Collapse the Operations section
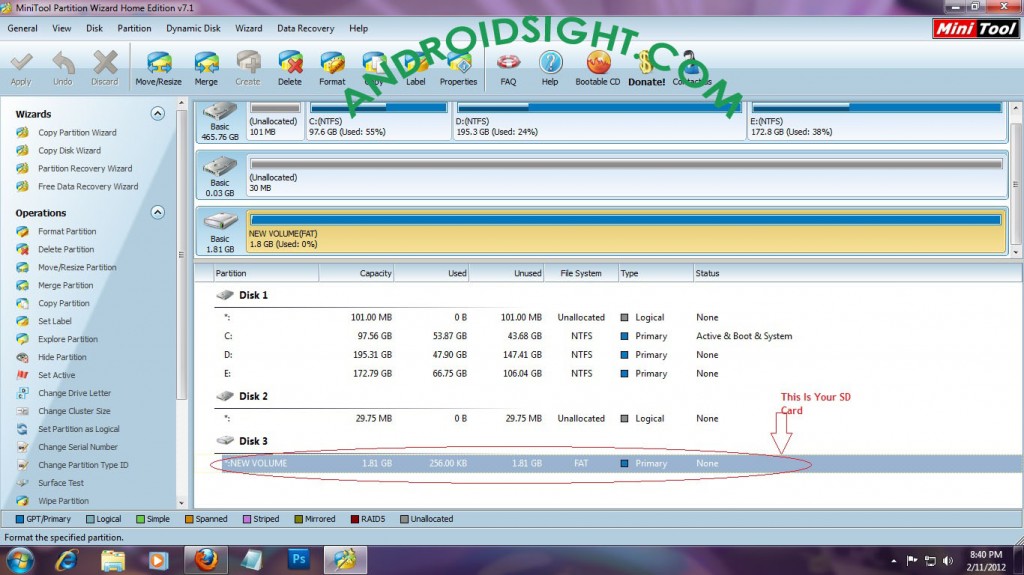The width and height of the screenshot is (1024, 575). click(157, 212)
